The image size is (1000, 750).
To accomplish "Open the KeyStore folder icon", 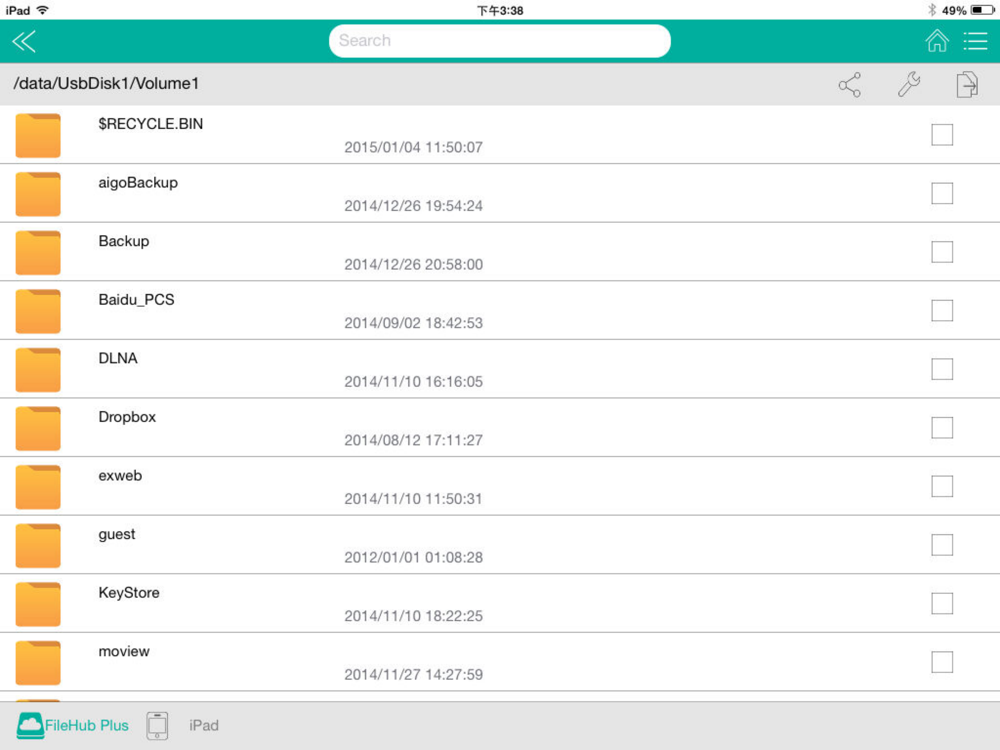I will click(38, 605).
